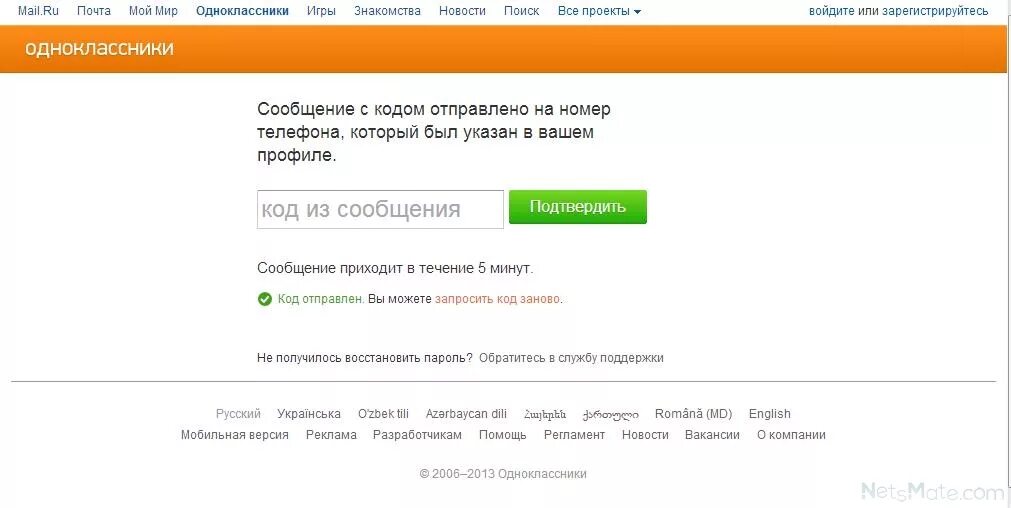This screenshot has width=1011, height=508.
Task: Click Сообщение приходит в течение 5 минут text
Action: 395,268
